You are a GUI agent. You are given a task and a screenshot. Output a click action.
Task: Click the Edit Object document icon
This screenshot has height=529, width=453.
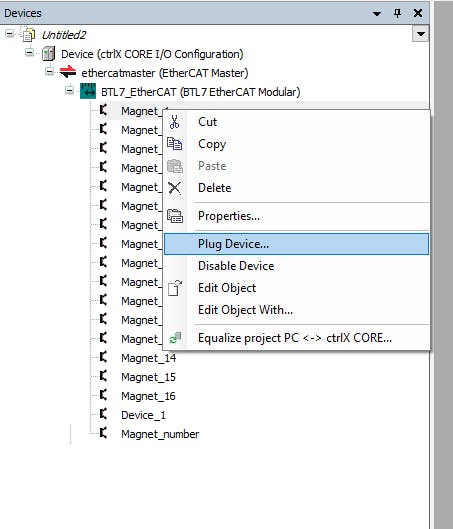click(175, 288)
